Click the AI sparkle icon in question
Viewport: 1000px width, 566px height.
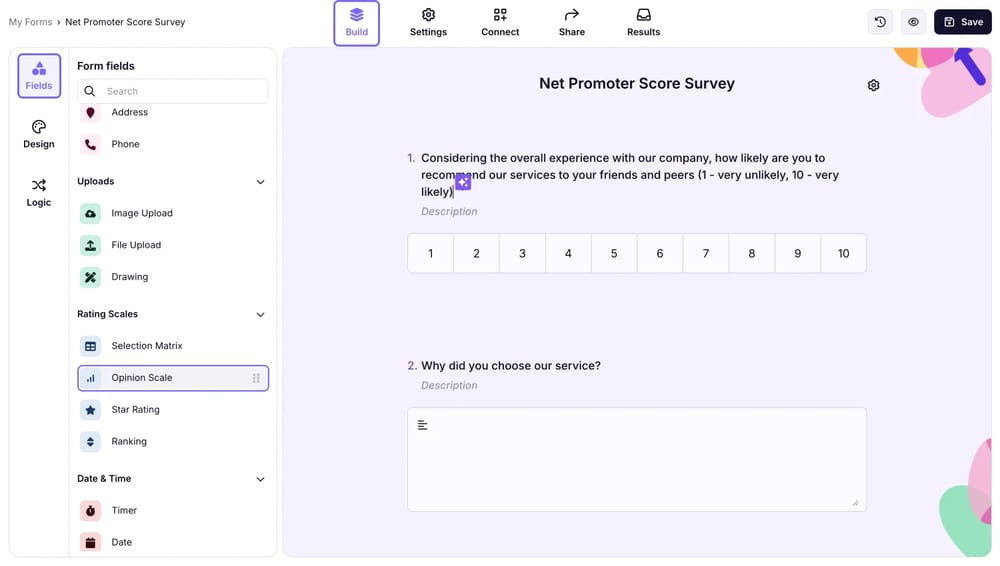coord(463,182)
